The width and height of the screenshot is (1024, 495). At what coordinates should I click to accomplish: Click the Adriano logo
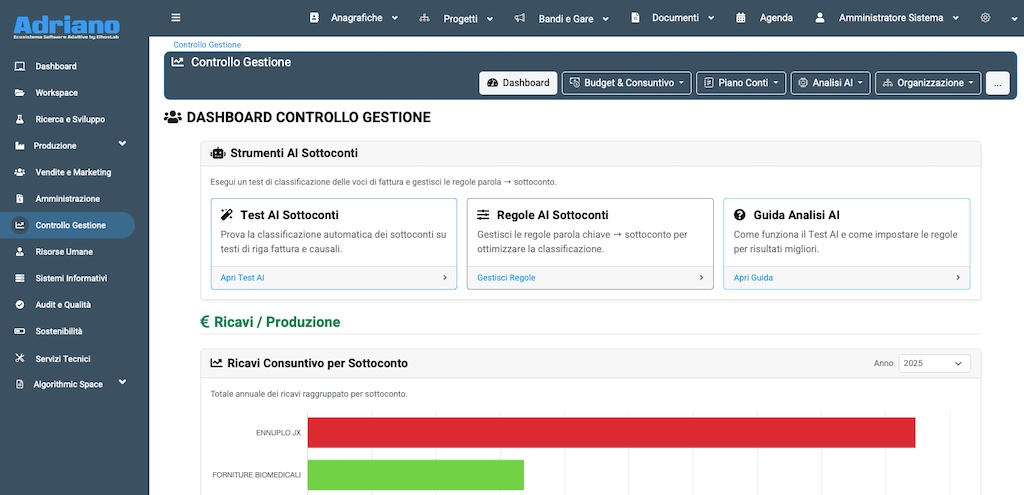[x=67, y=25]
